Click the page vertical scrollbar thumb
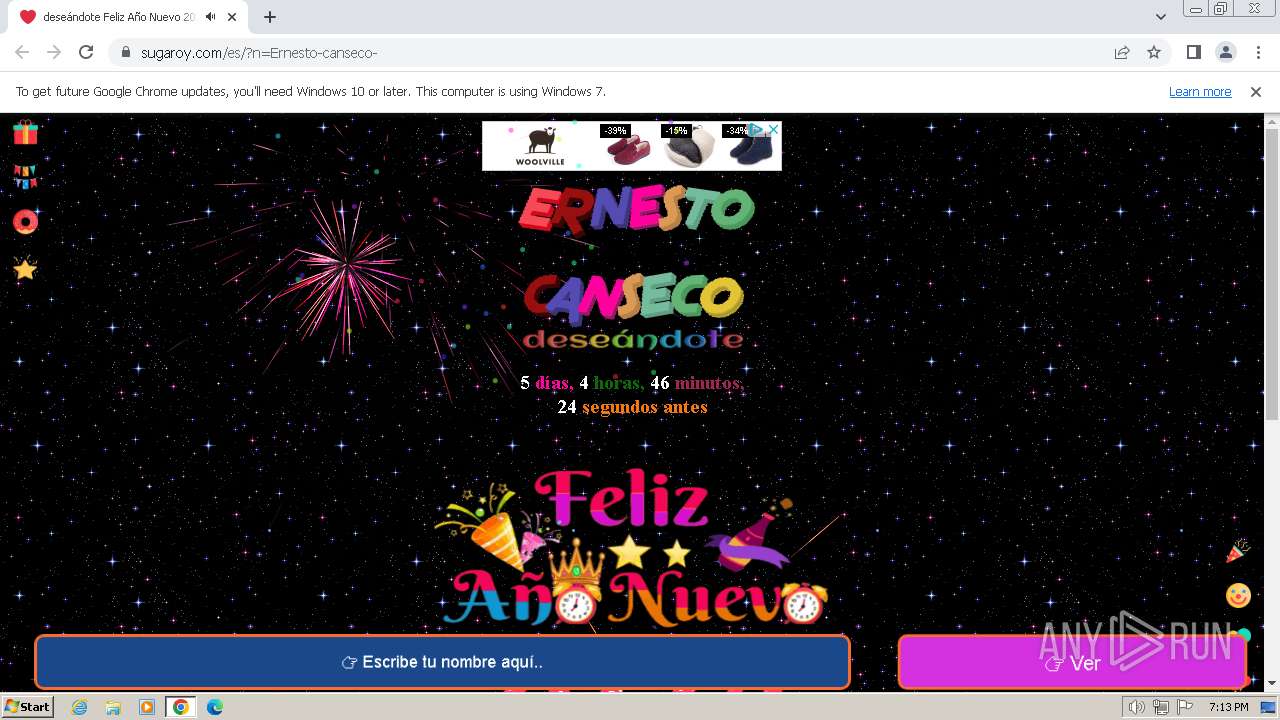 tap(1272, 275)
